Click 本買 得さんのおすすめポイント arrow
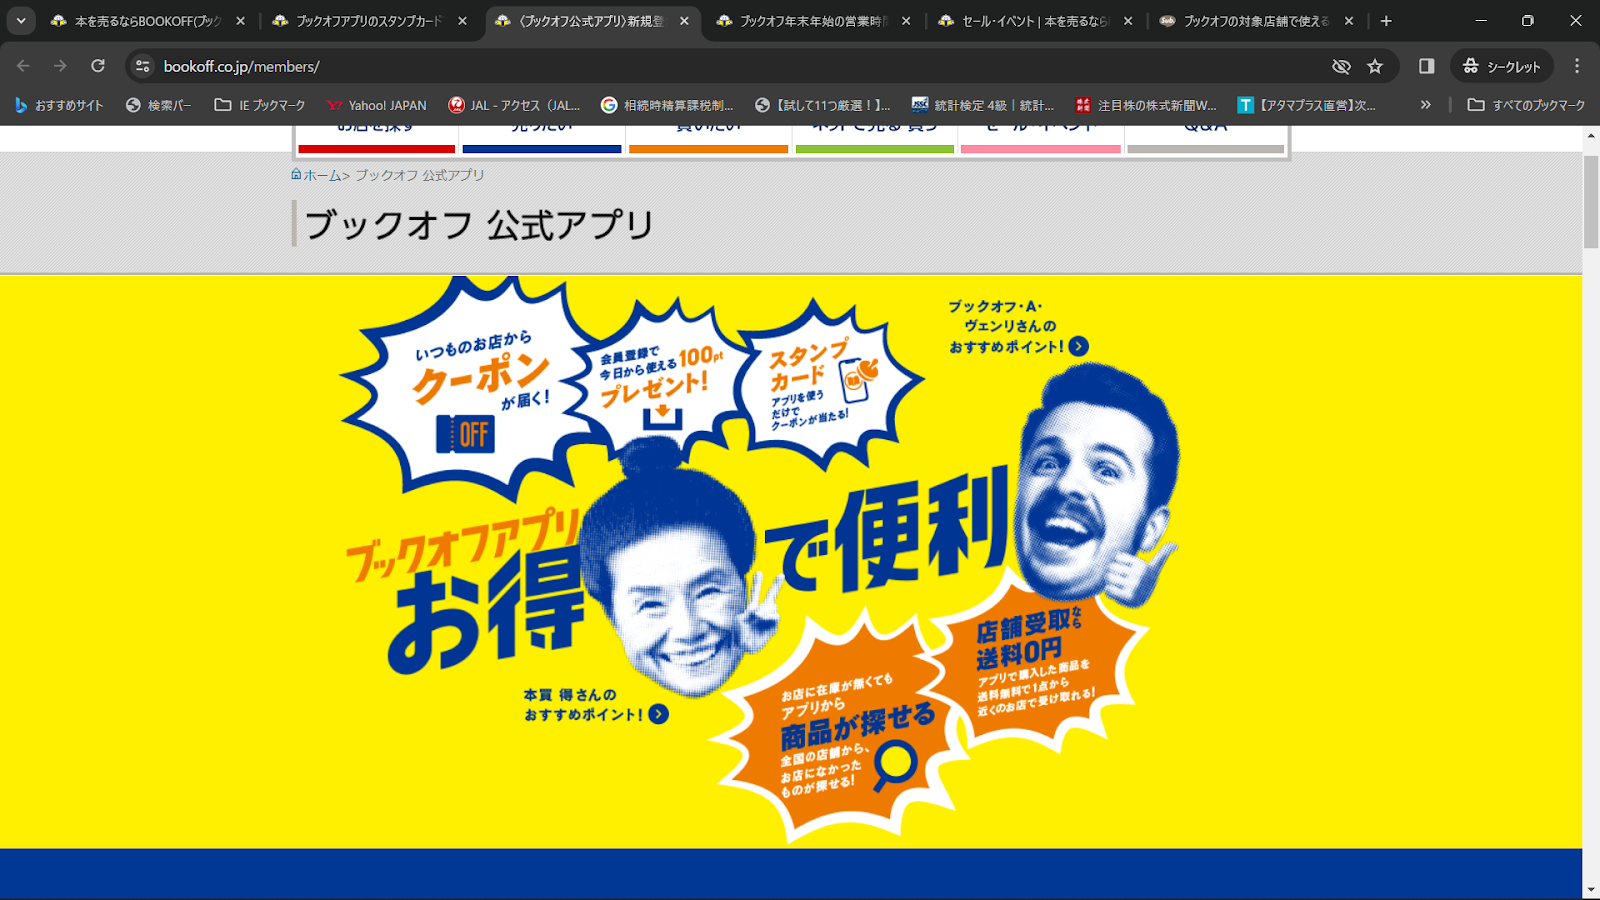 coord(658,714)
